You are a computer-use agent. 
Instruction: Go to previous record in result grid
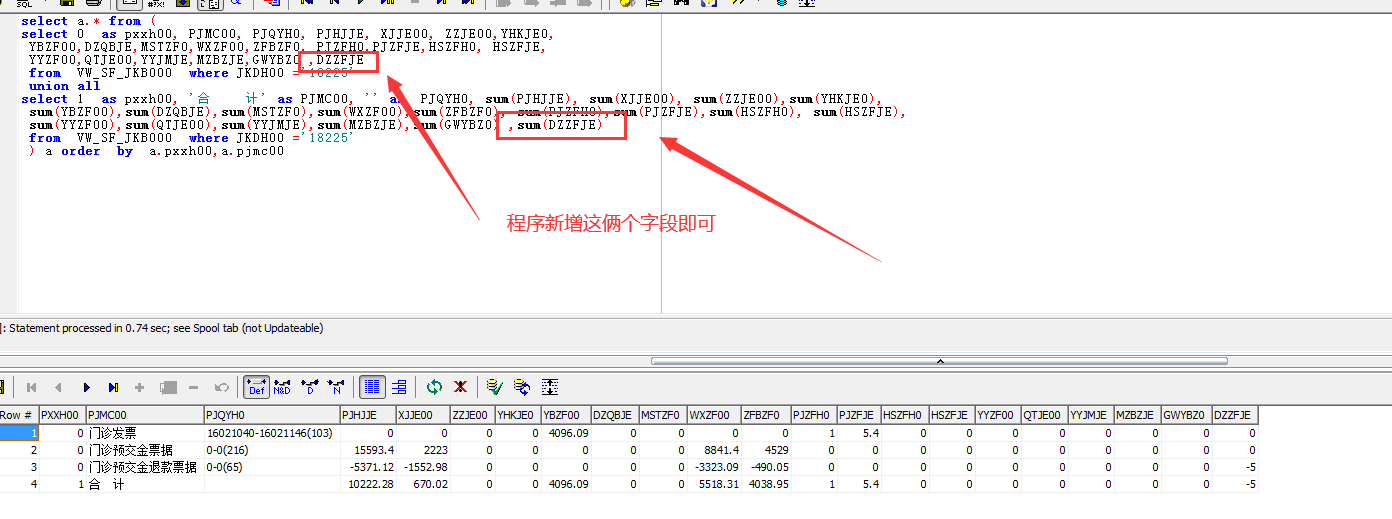tap(58, 387)
